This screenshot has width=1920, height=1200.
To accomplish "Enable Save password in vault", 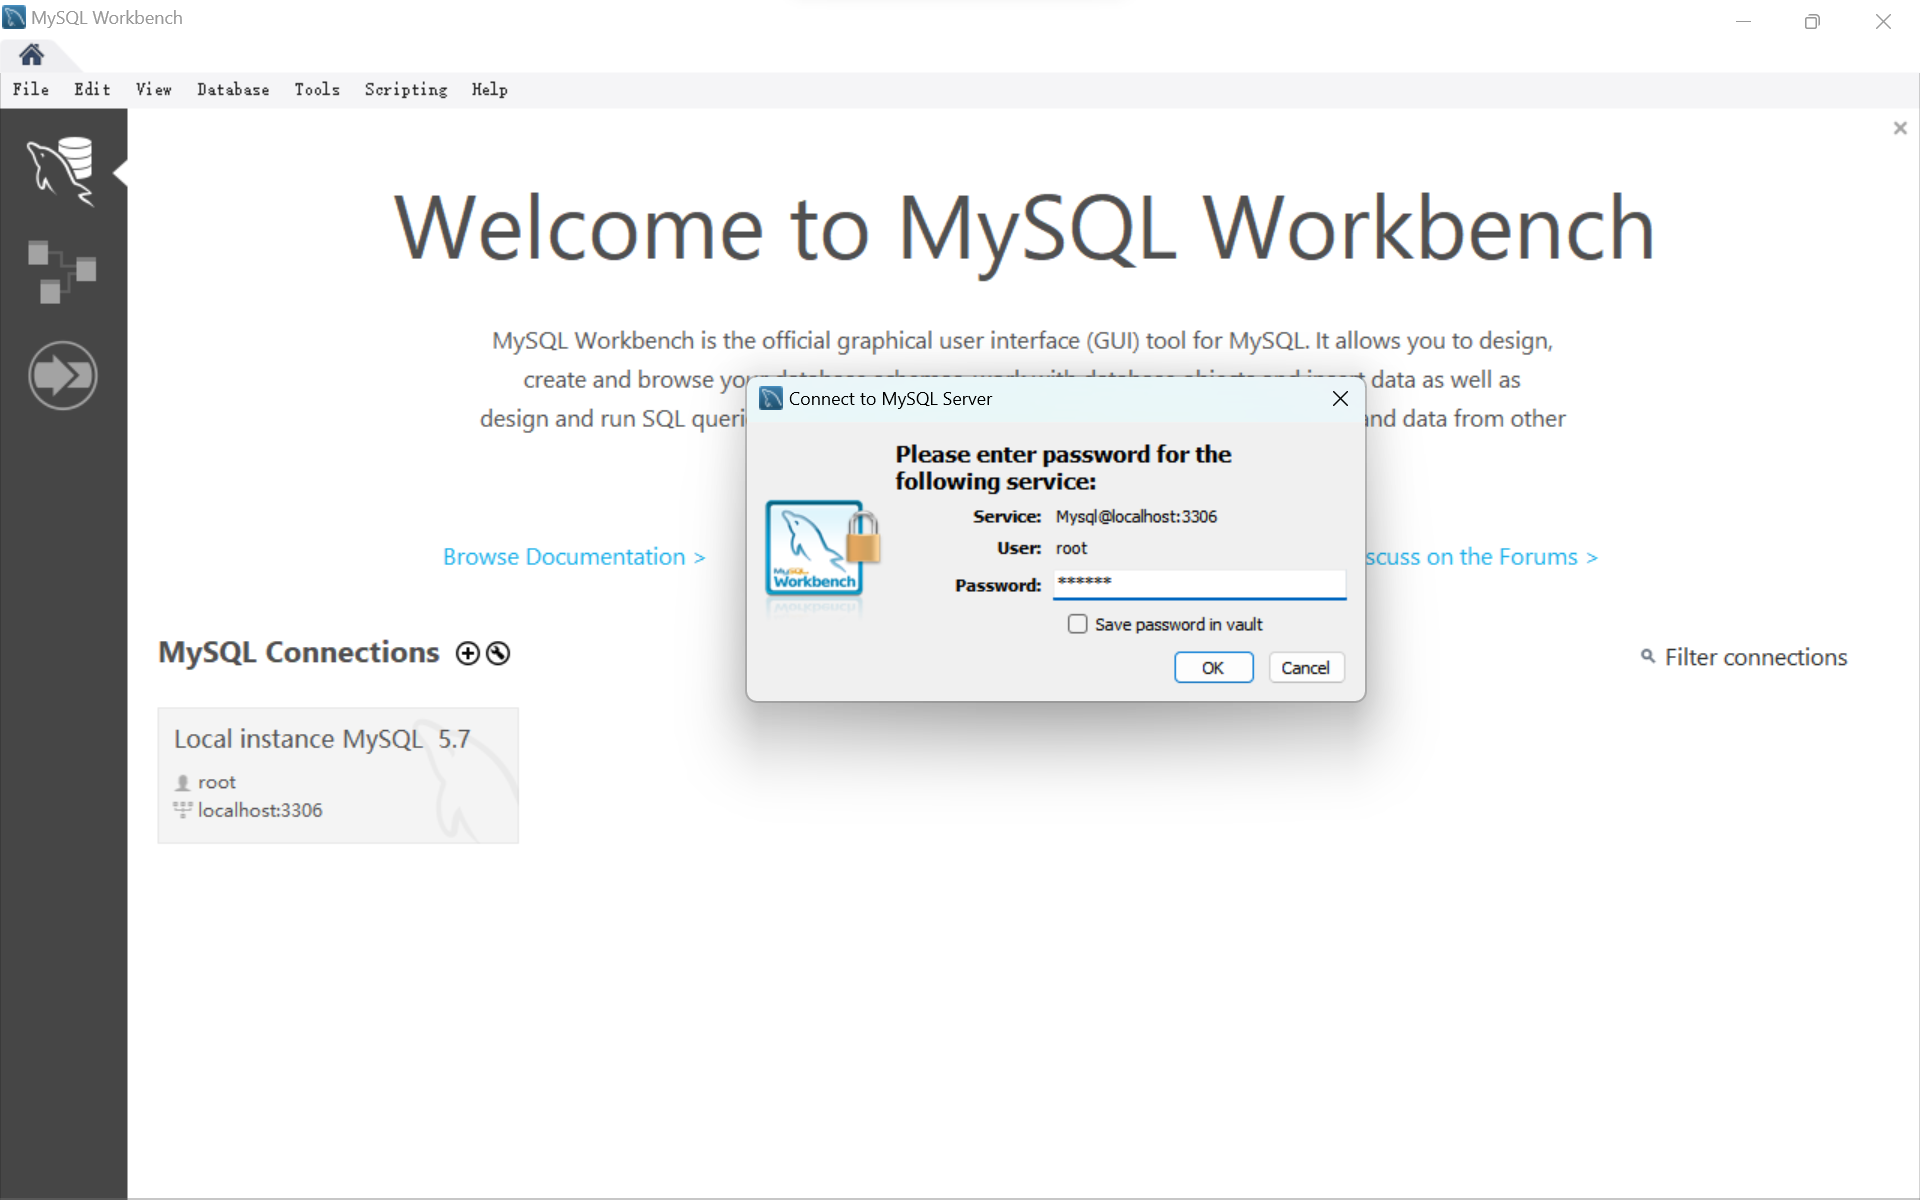I will [x=1077, y=624].
